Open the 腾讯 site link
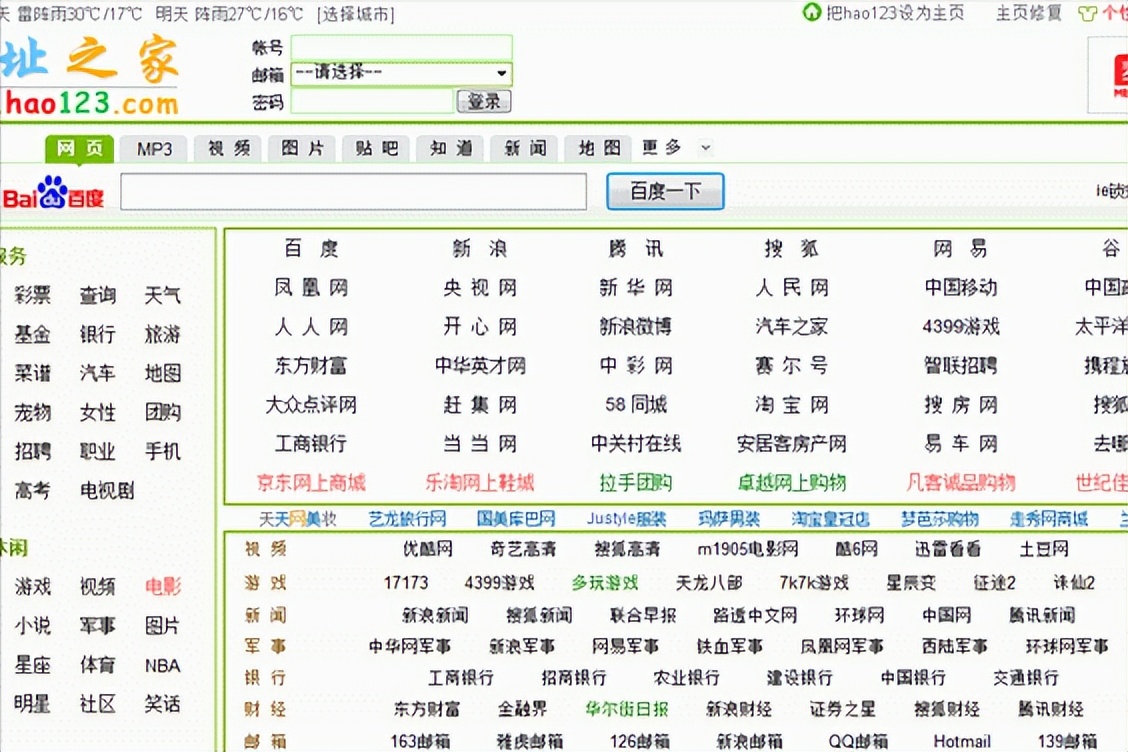Image resolution: width=1128 pixels, height=752 pixels. click(x=636, y=248)
